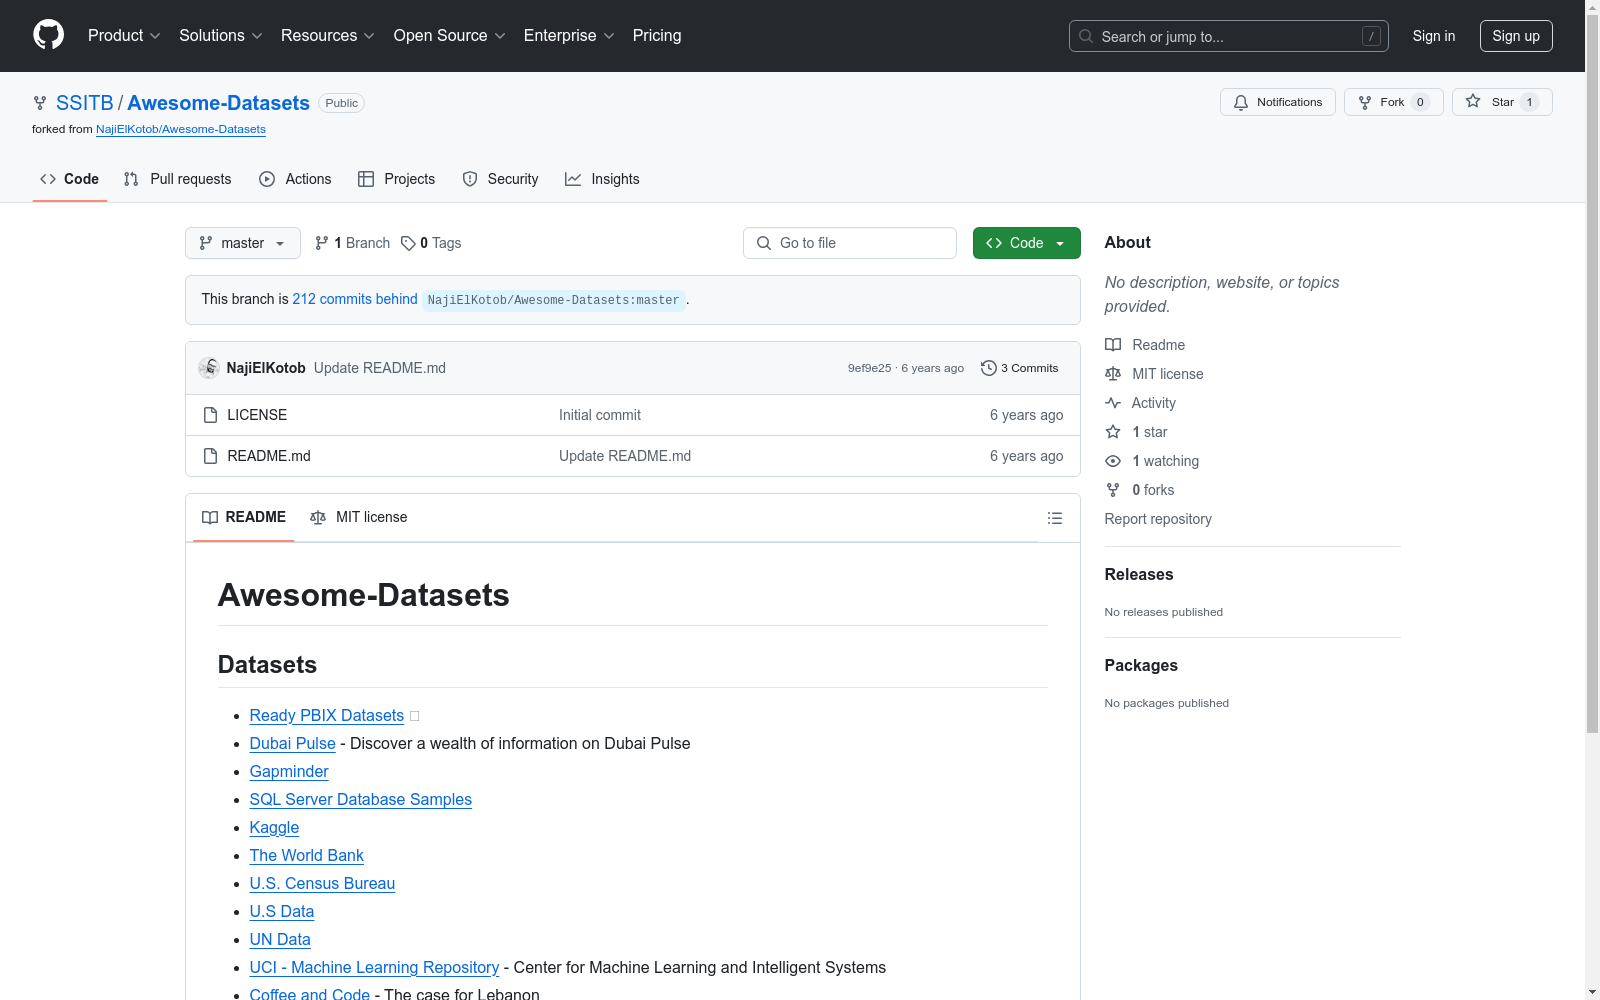Click the LICENSE file icon
Viewport: 1600px width, 1000px height.
tap(210, 415)
